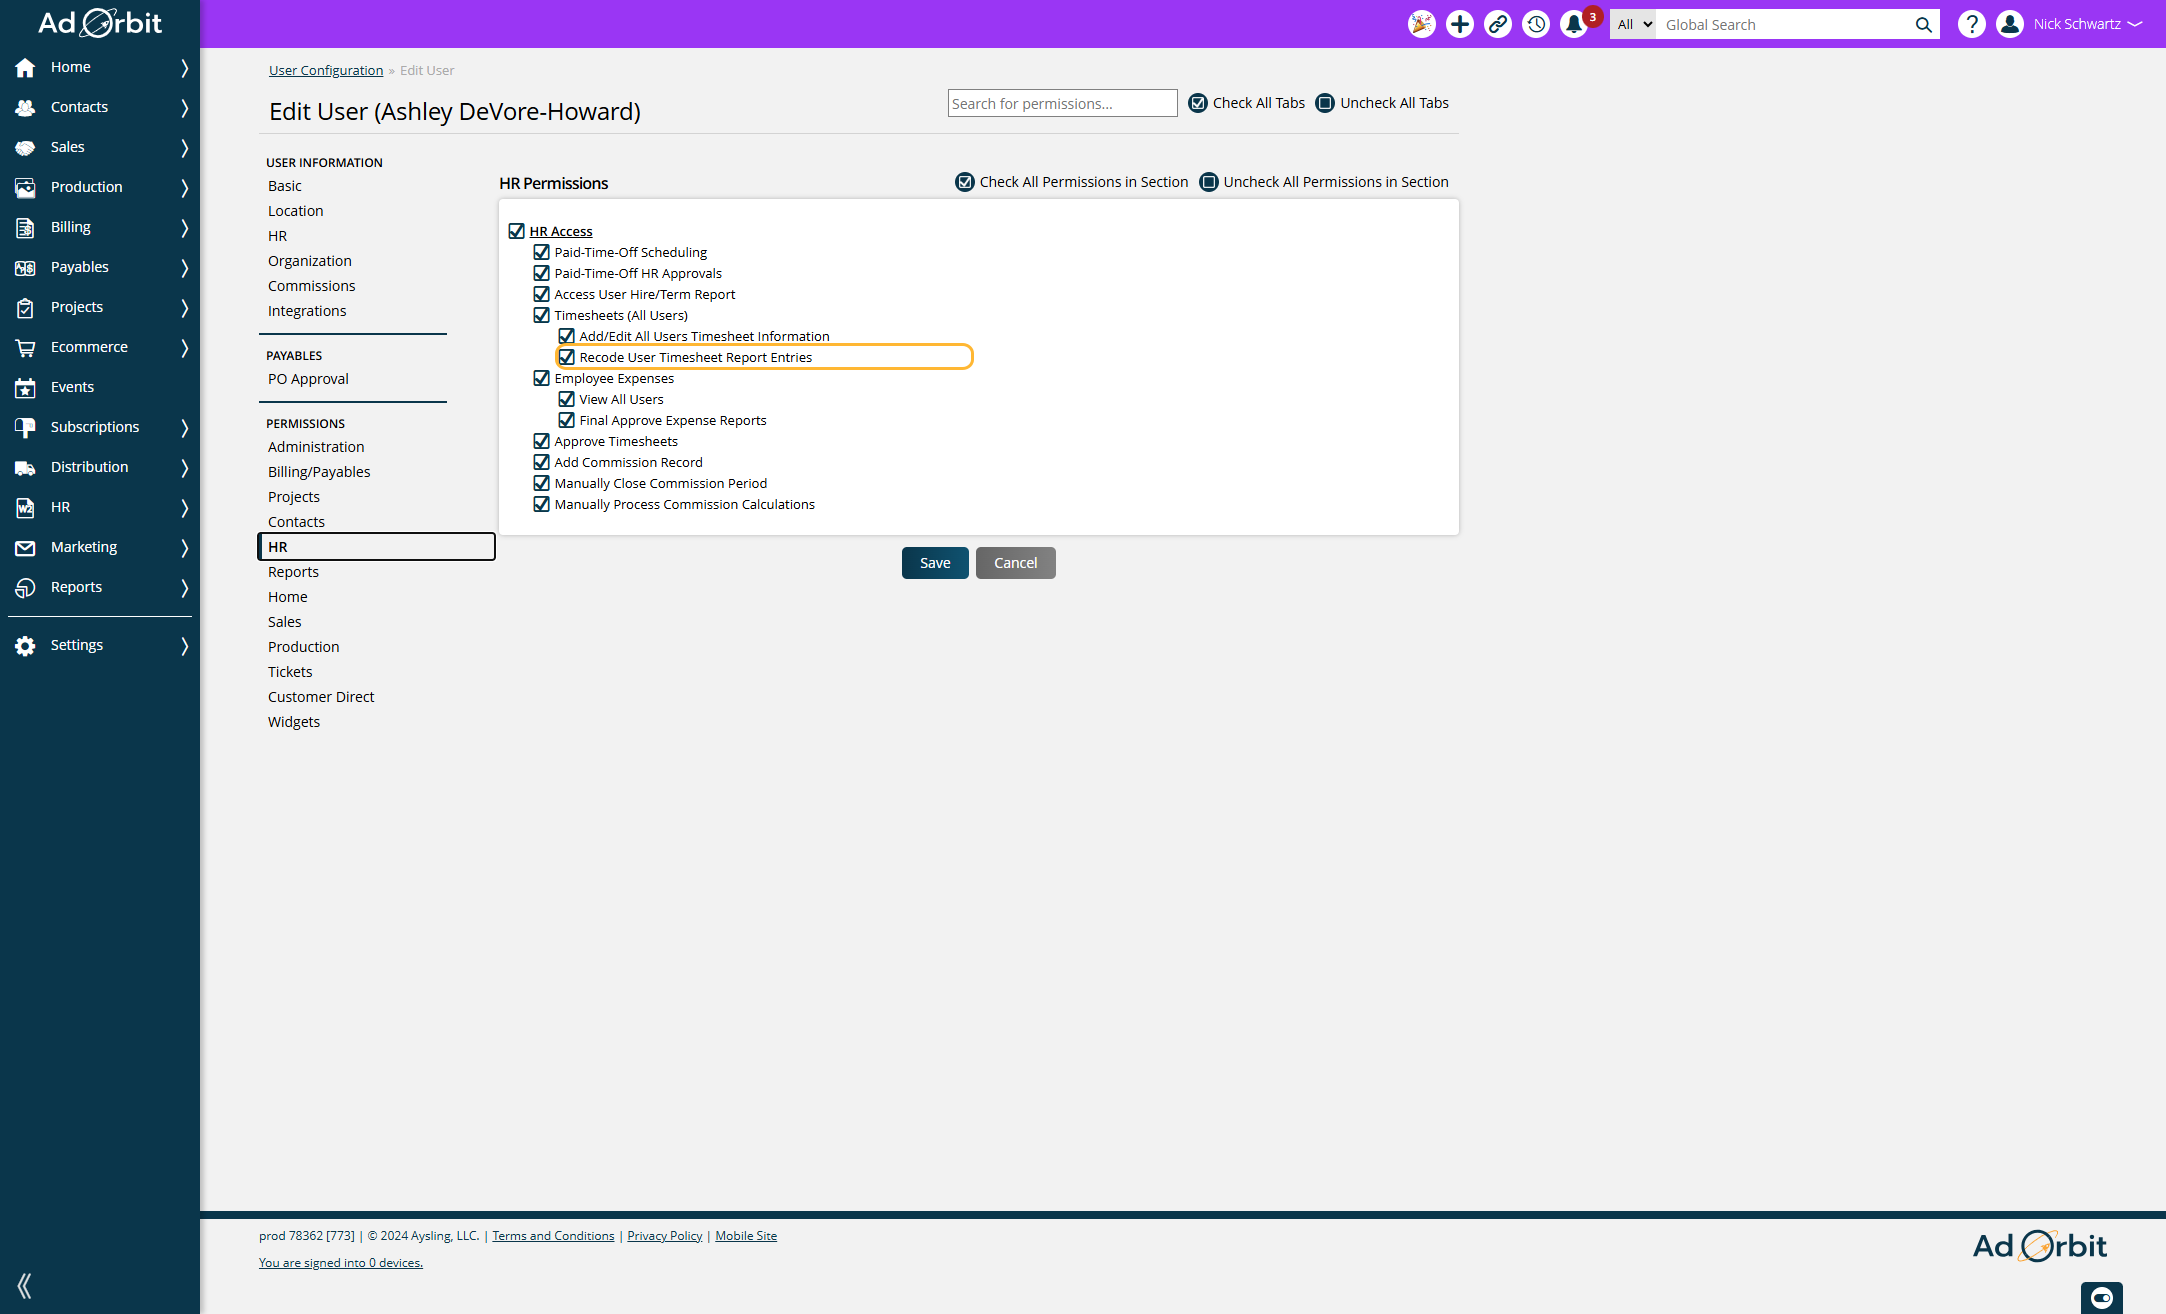
Task: Click the plus quick-add icon
Action: pos(1460,24)
